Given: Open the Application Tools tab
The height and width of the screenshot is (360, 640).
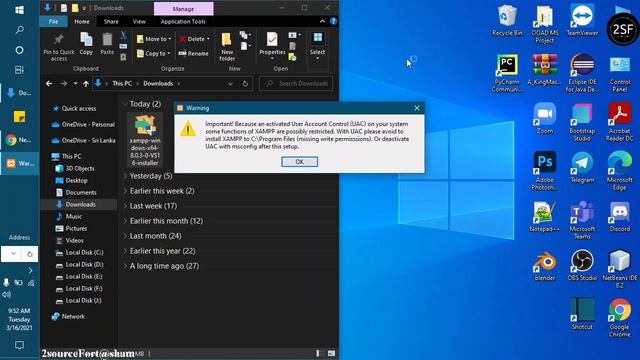Looking at the screenshot, I should pos(183,22).
